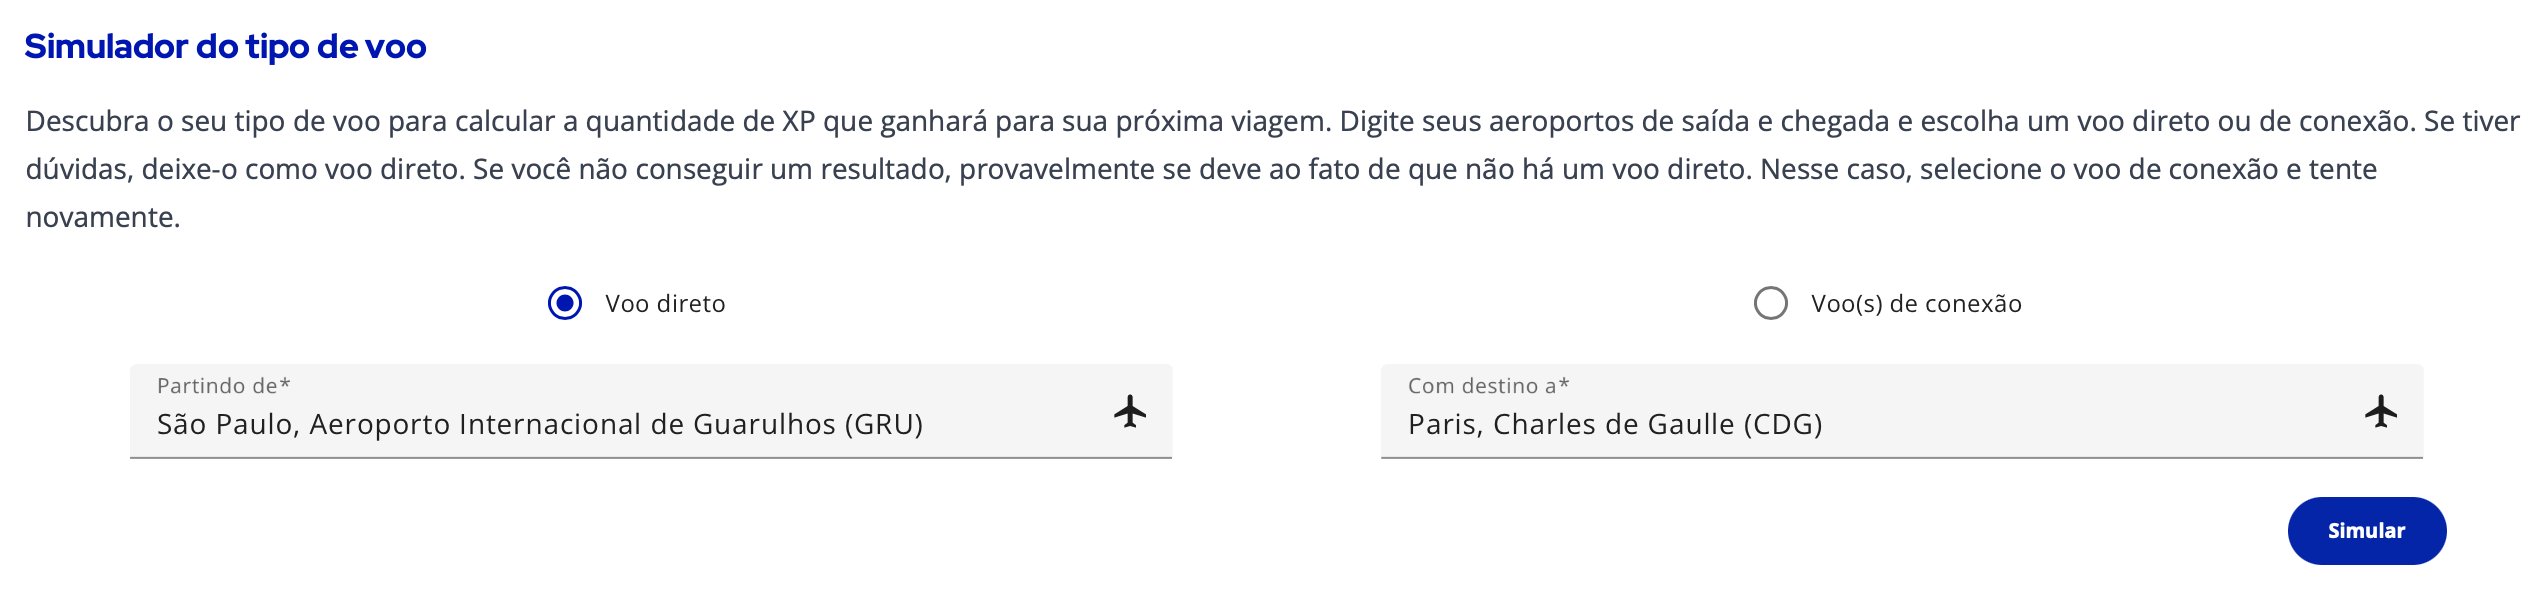Click the "Voo(s) de conexão" option label
The width and height of the screenshot is (2542, 596).
coord(1916,304)
